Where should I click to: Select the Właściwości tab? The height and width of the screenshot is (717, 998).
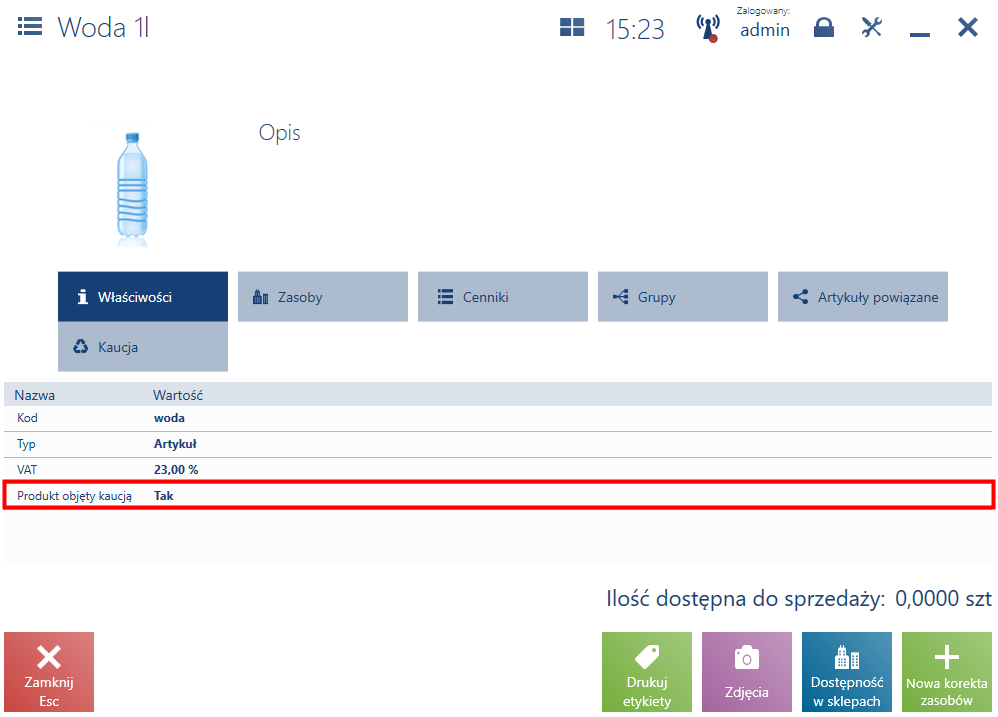(x=143, y=296)
